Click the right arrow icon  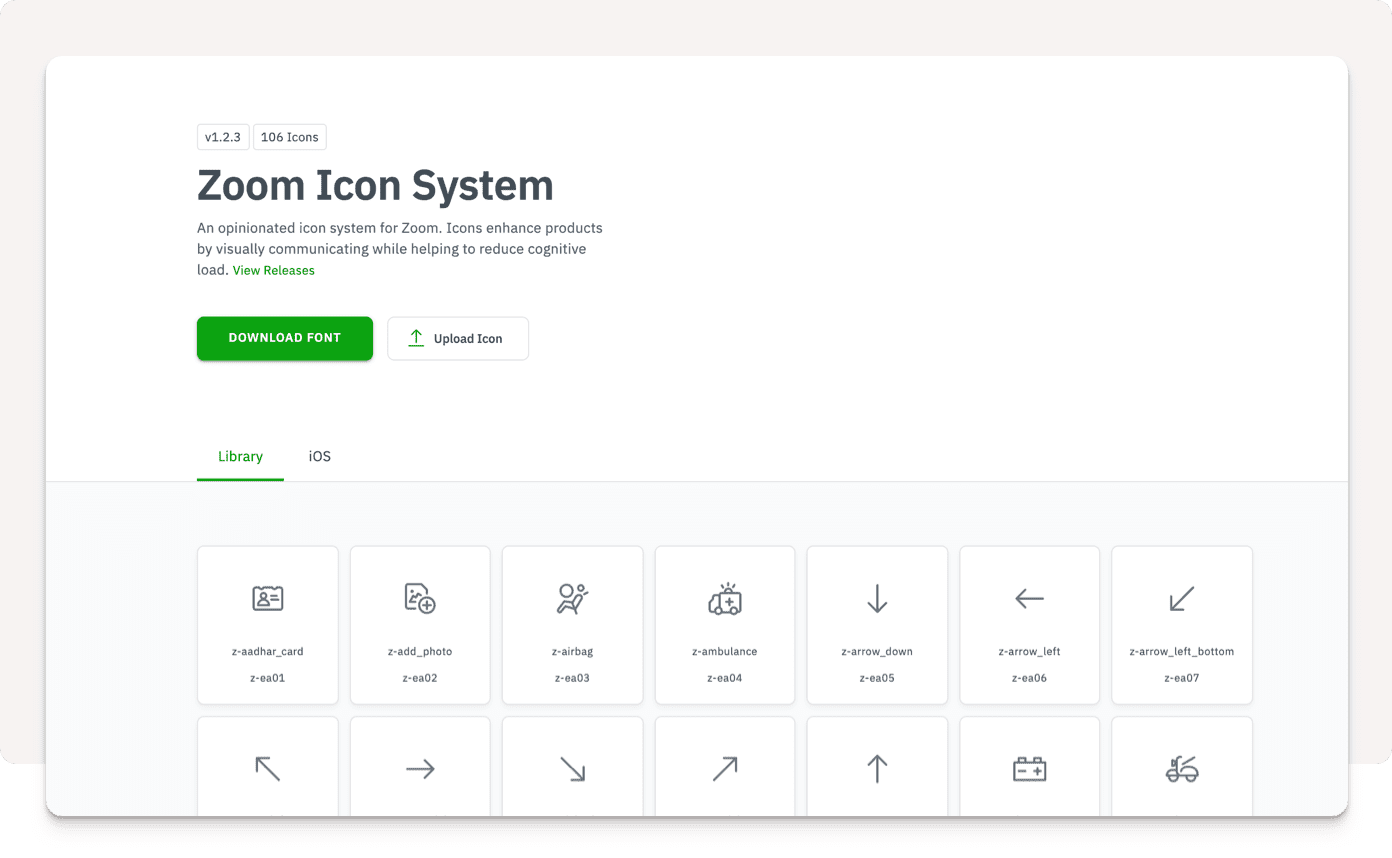pos(420,768)
